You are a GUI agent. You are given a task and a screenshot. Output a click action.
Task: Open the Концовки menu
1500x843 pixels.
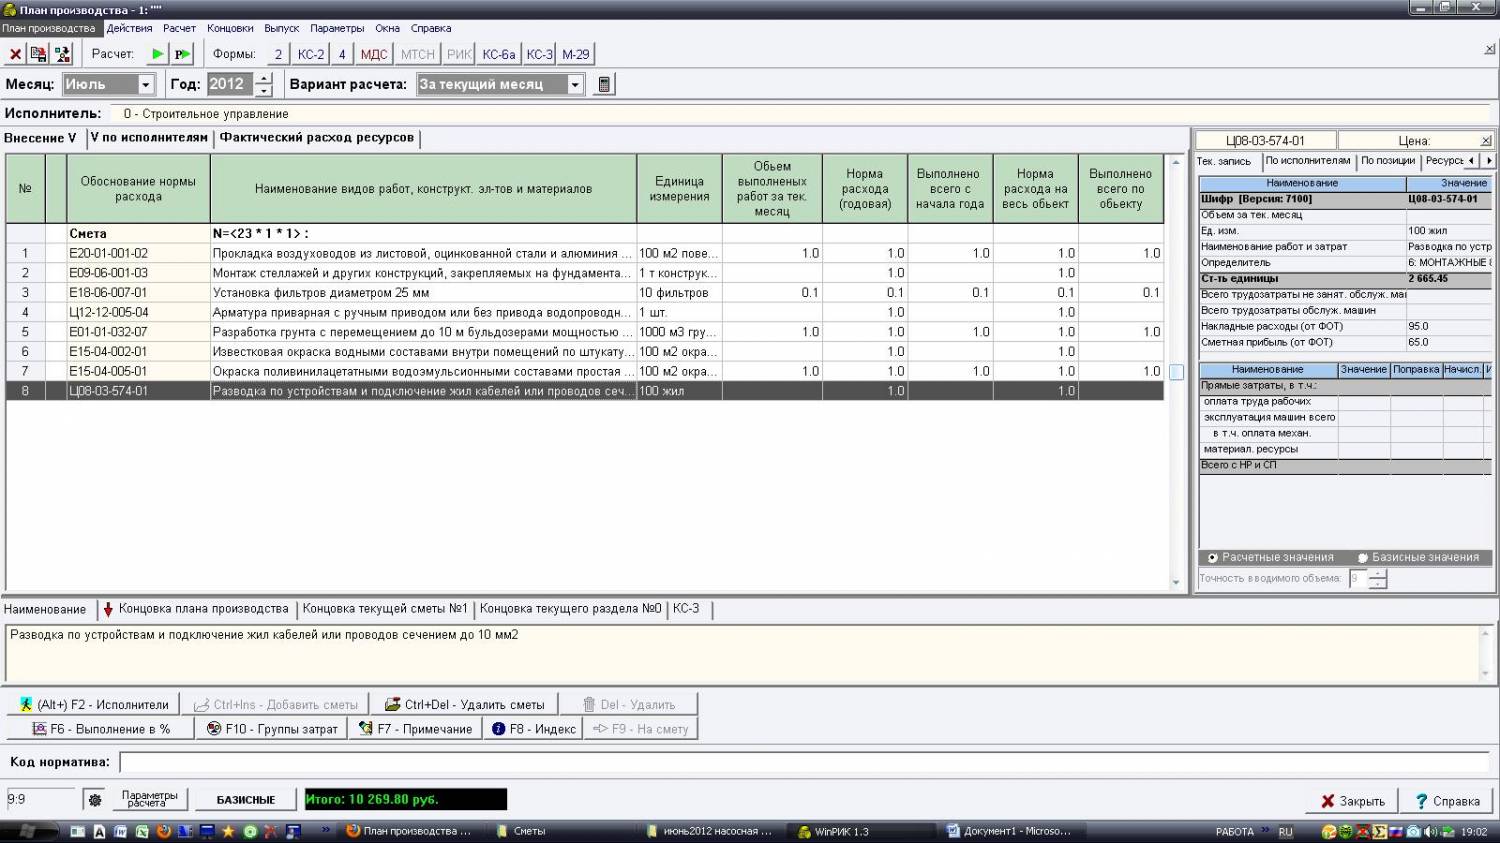pyautogui.click(x=230, y=28)
